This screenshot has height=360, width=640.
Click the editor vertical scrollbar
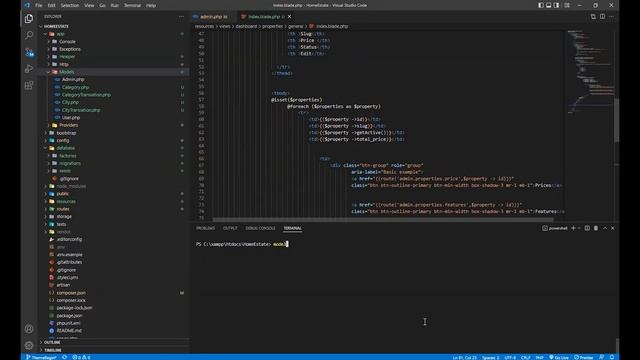pyautogui.click(x=616, y=120)
